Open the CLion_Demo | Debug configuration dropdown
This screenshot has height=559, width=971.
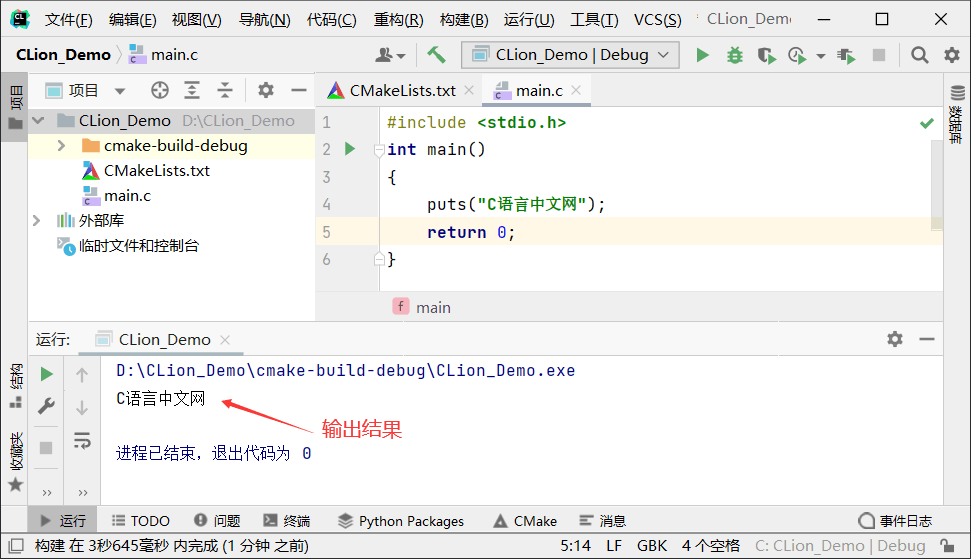pyautogui.click(x=570, y=55)
